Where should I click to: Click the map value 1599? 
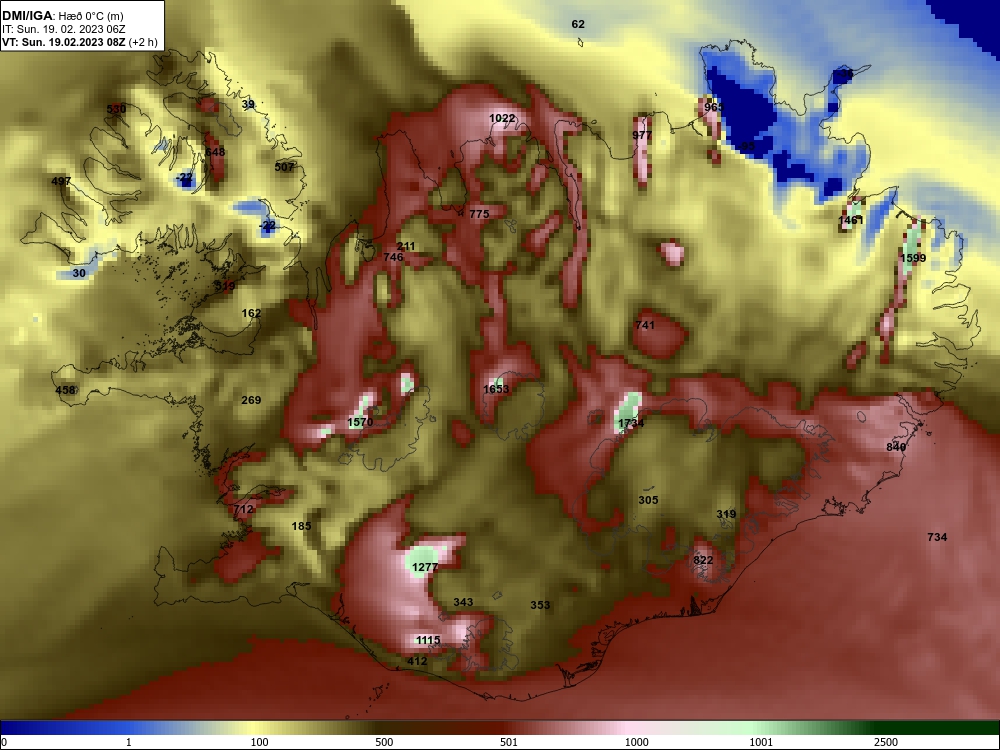point(913,258)
